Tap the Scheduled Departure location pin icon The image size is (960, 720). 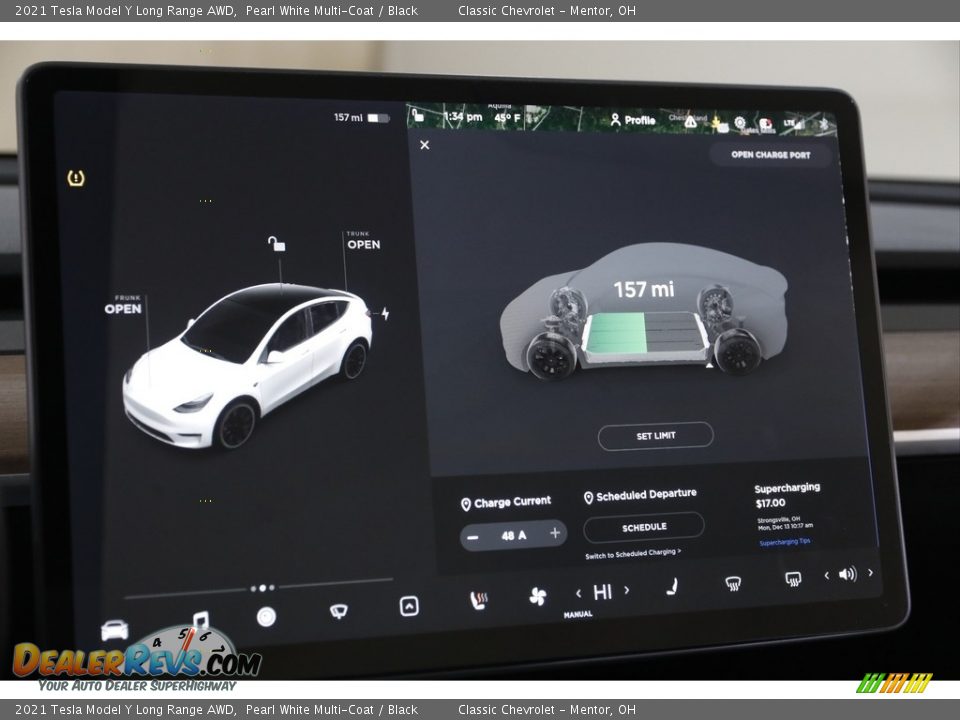pos(588,498)
